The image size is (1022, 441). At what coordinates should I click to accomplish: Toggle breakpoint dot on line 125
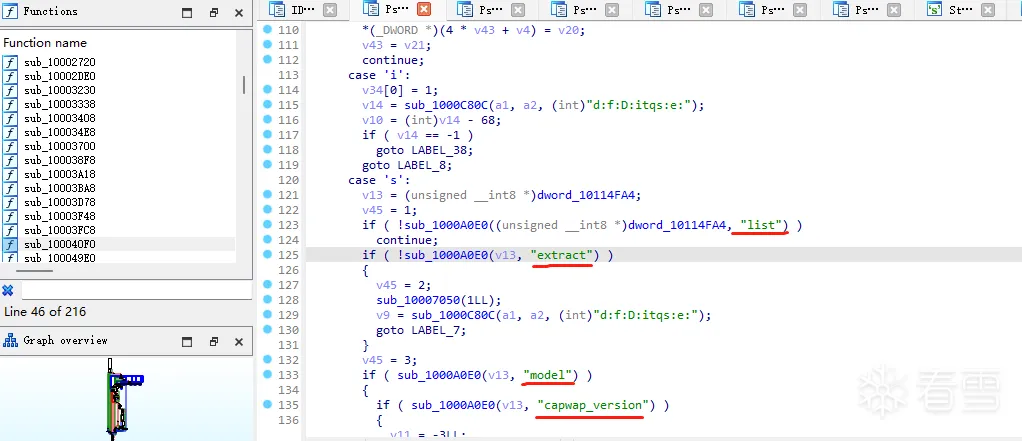click(x=267, y=255)
